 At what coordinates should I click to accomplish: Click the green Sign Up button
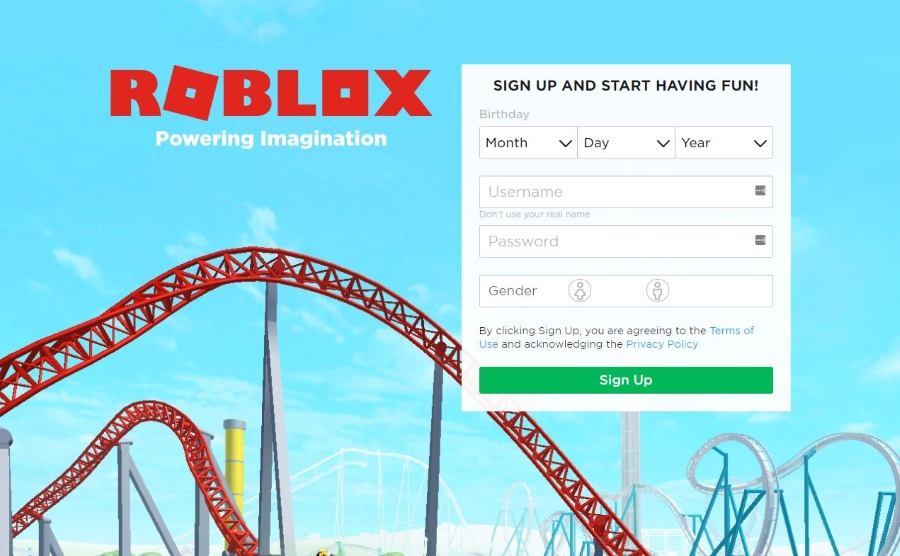(626, 380)
